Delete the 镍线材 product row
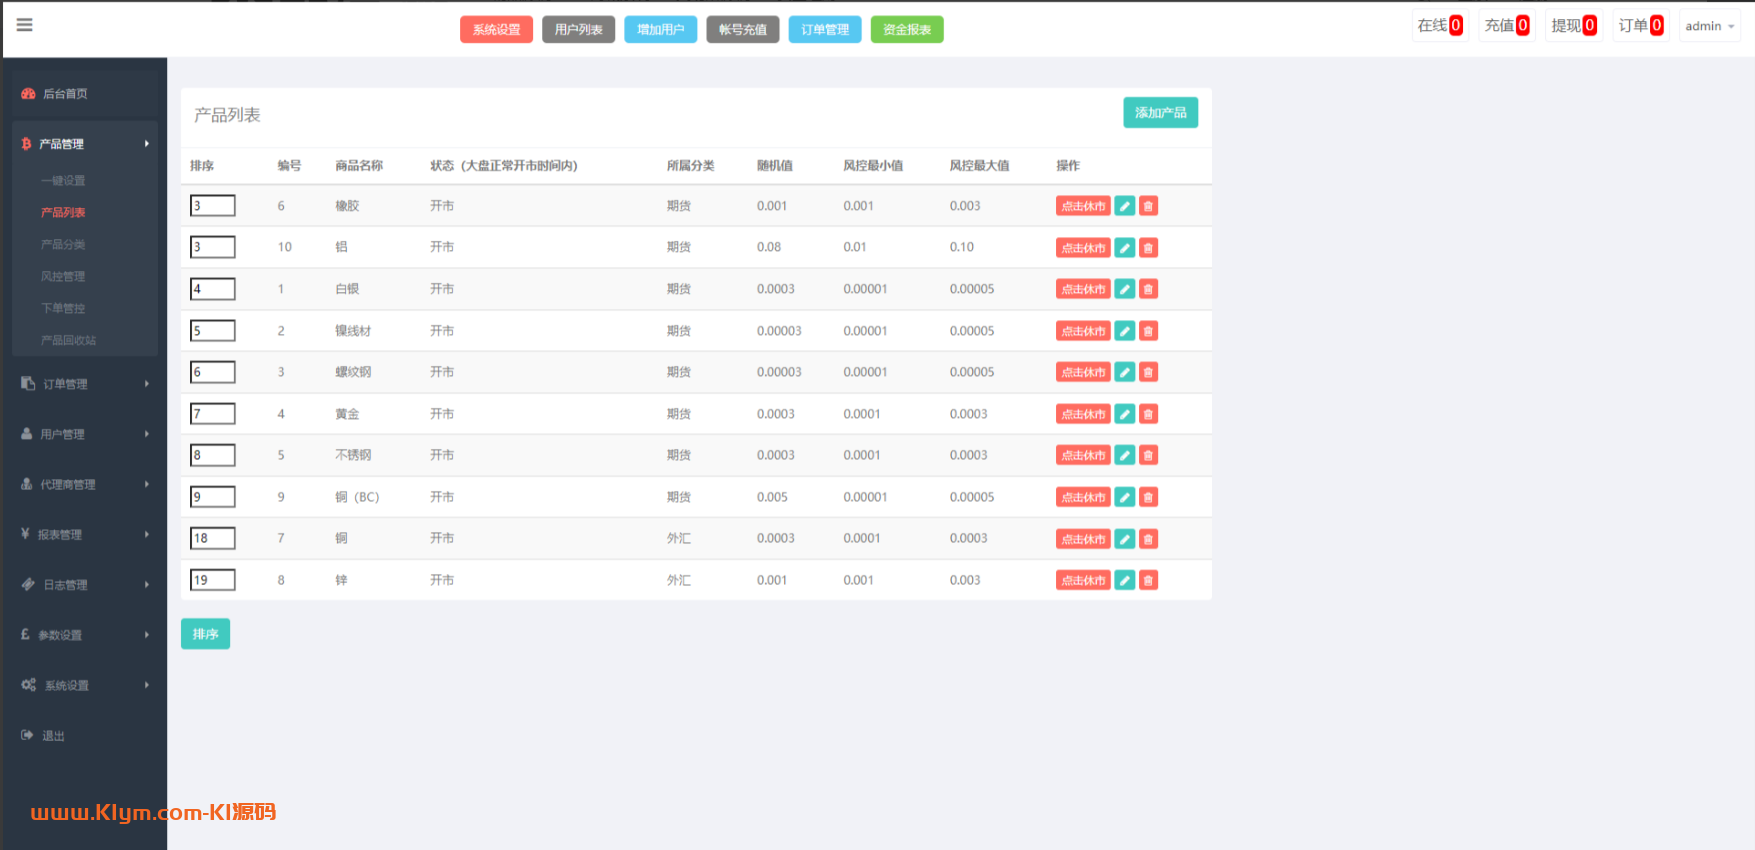 point(1148,331)
